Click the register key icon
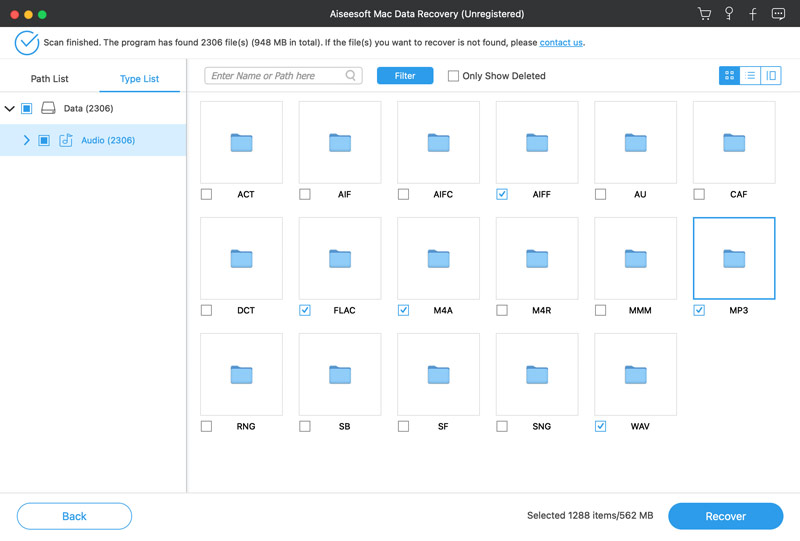The height and width of the screenshot is (541, 800). click(x=729, y=14)
